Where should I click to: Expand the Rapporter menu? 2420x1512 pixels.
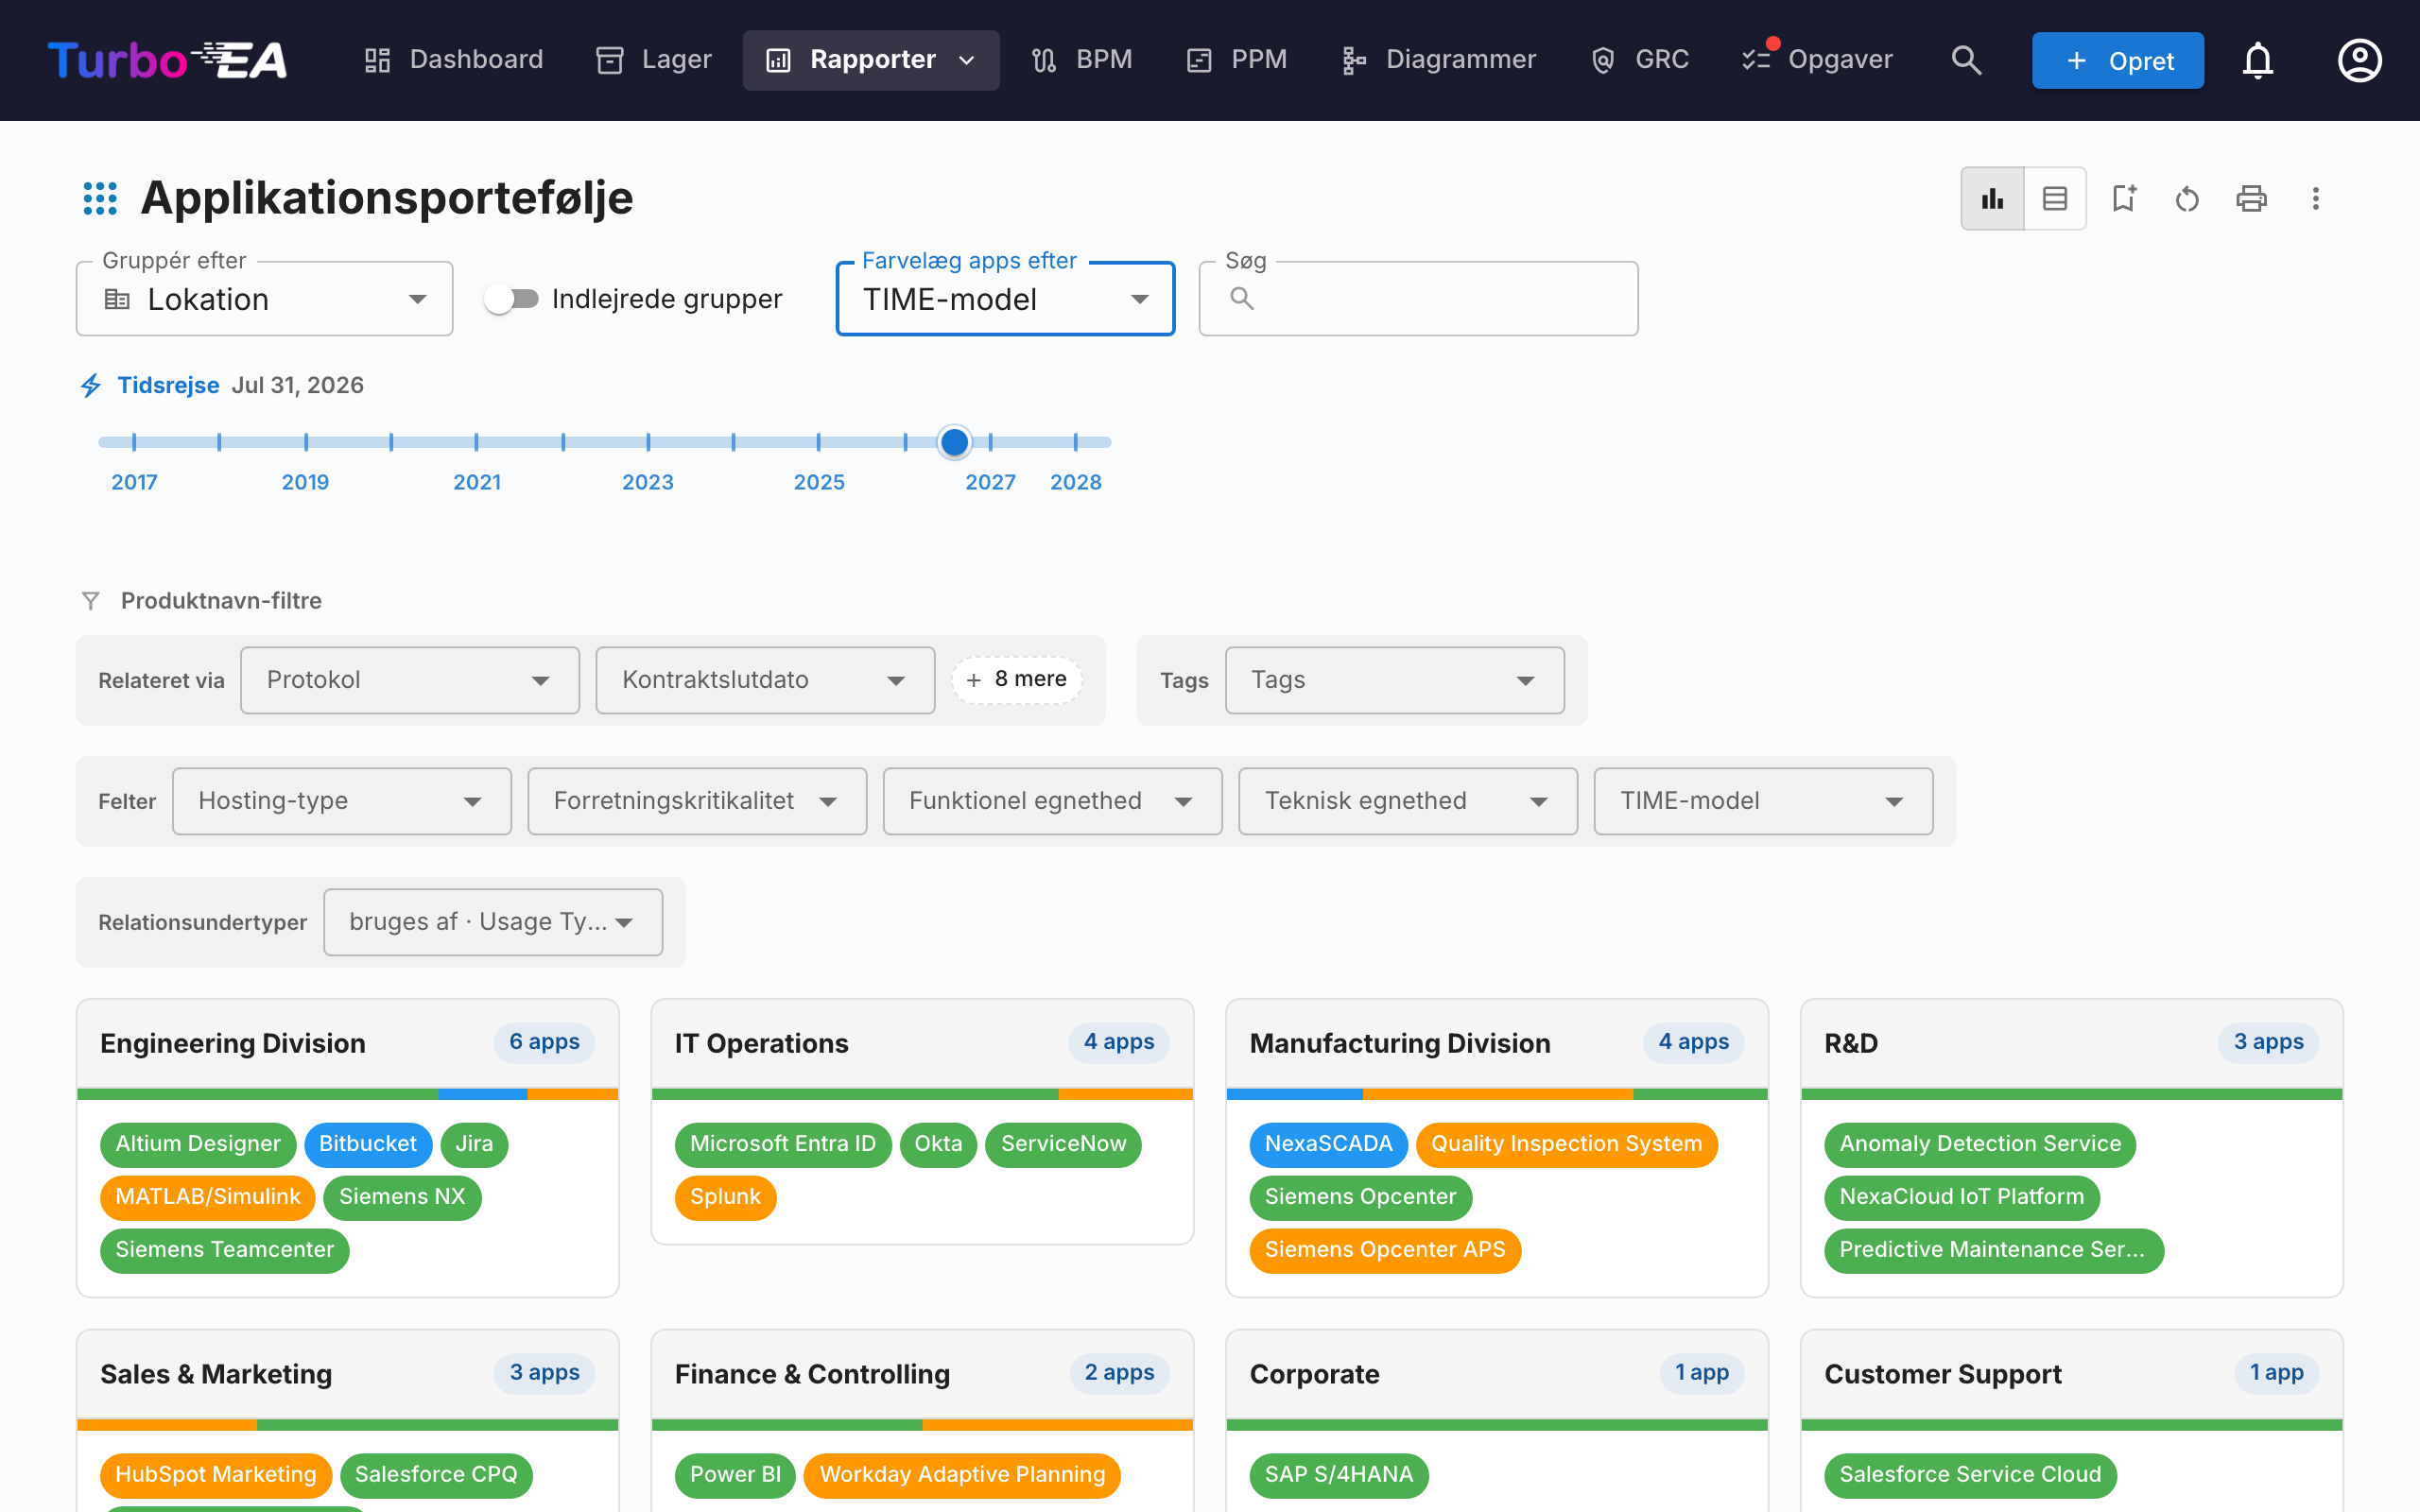click(x=871, y=60)
